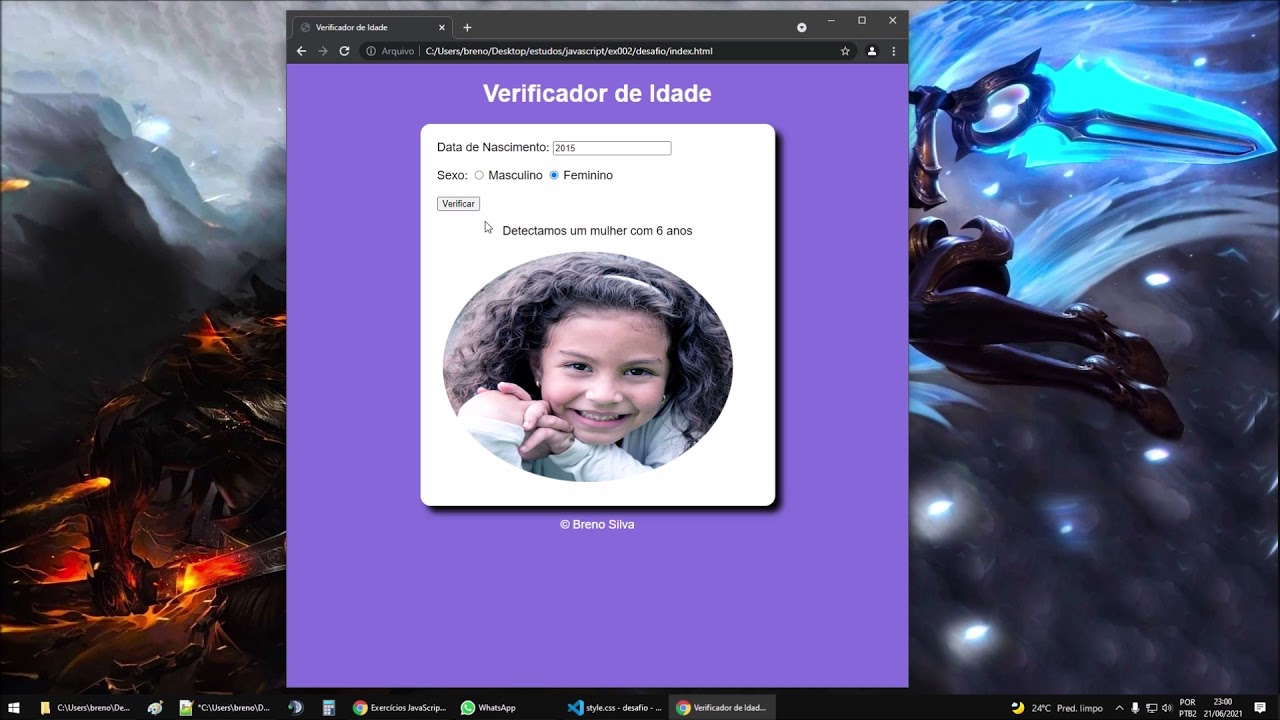The width and height of the screenshot is (1280, 720).
Task: Open the Notepad++ taskbar item
Action: pyautogui.click(x=226, y=707)
